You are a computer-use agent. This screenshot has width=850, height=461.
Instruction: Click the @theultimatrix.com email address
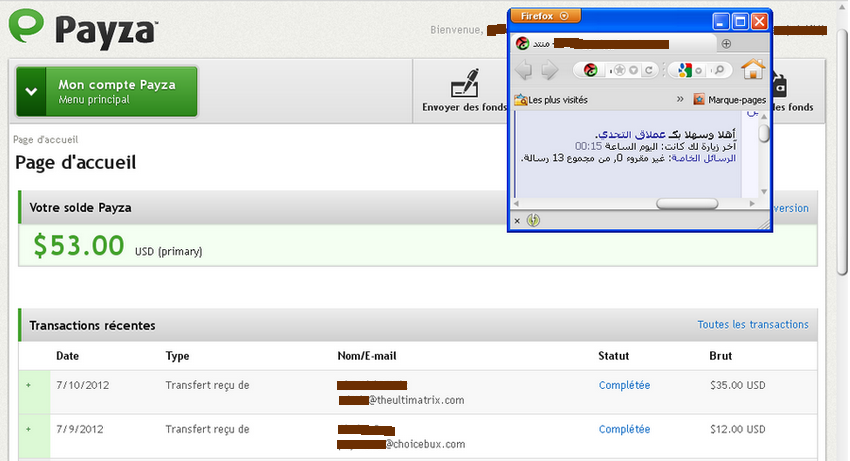[x=416, y=400]
